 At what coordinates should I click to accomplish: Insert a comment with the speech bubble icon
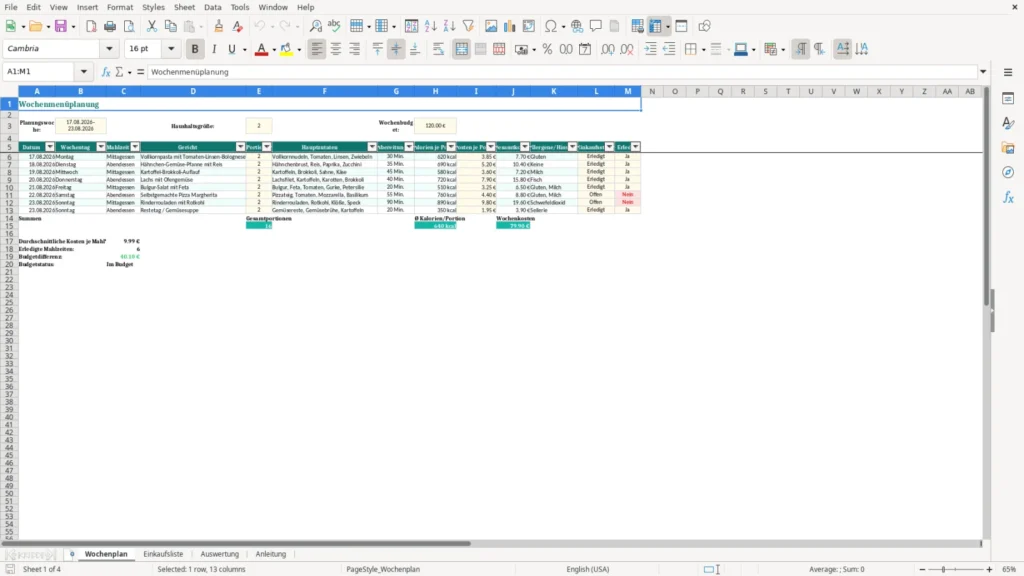tap(596, 26)
